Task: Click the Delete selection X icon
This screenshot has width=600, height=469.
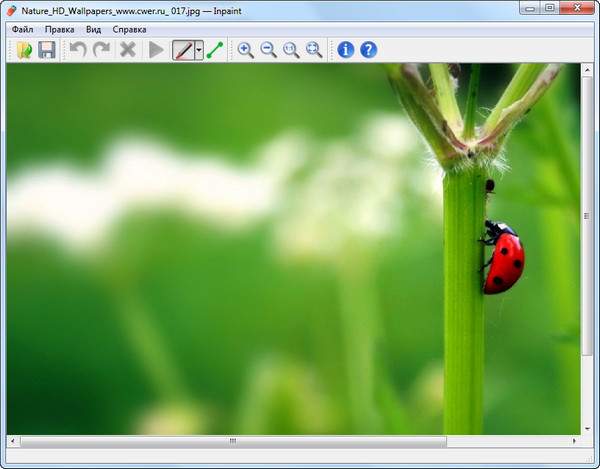Action: (x=128, y=49)
